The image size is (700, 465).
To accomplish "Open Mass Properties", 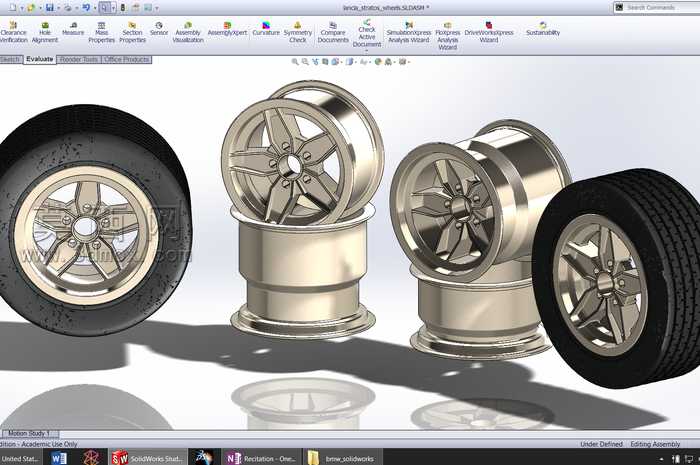I will pyautogui.click(x=101, y=32).
